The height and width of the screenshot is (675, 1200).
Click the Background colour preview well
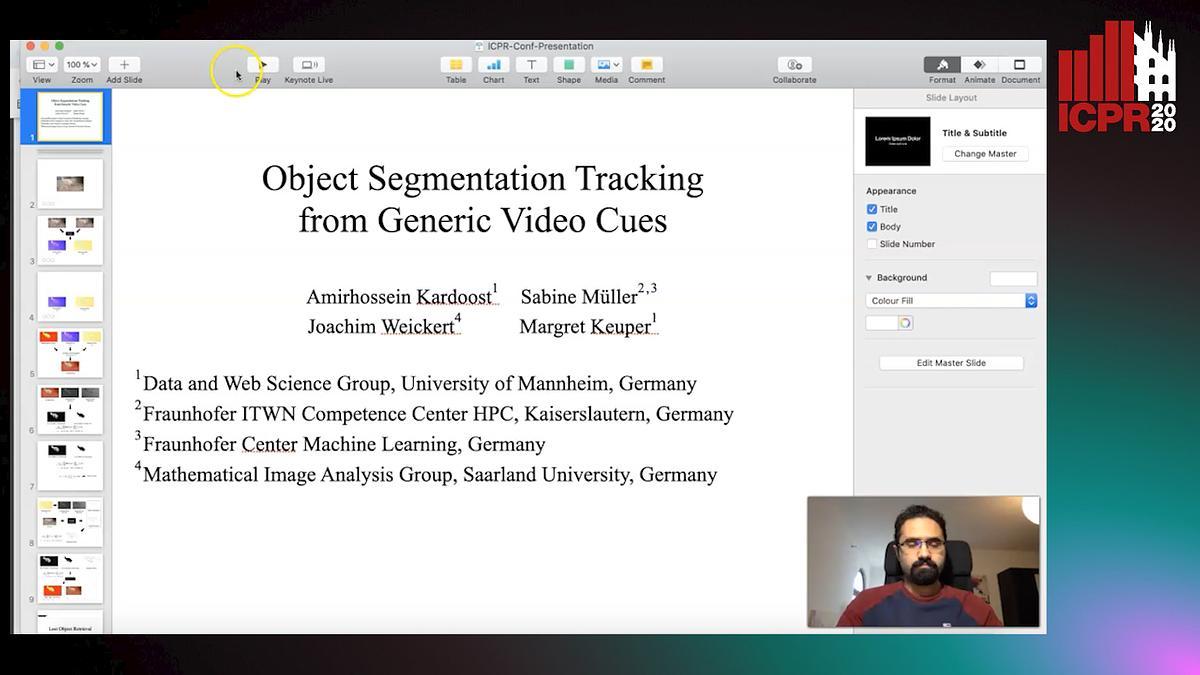pos(1013,279)
